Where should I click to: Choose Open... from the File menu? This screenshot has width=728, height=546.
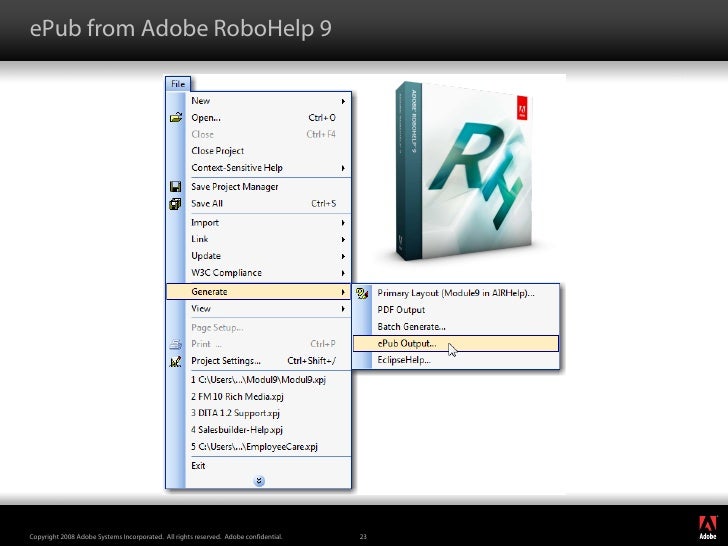pyautogui.click(x=258, y=118)
